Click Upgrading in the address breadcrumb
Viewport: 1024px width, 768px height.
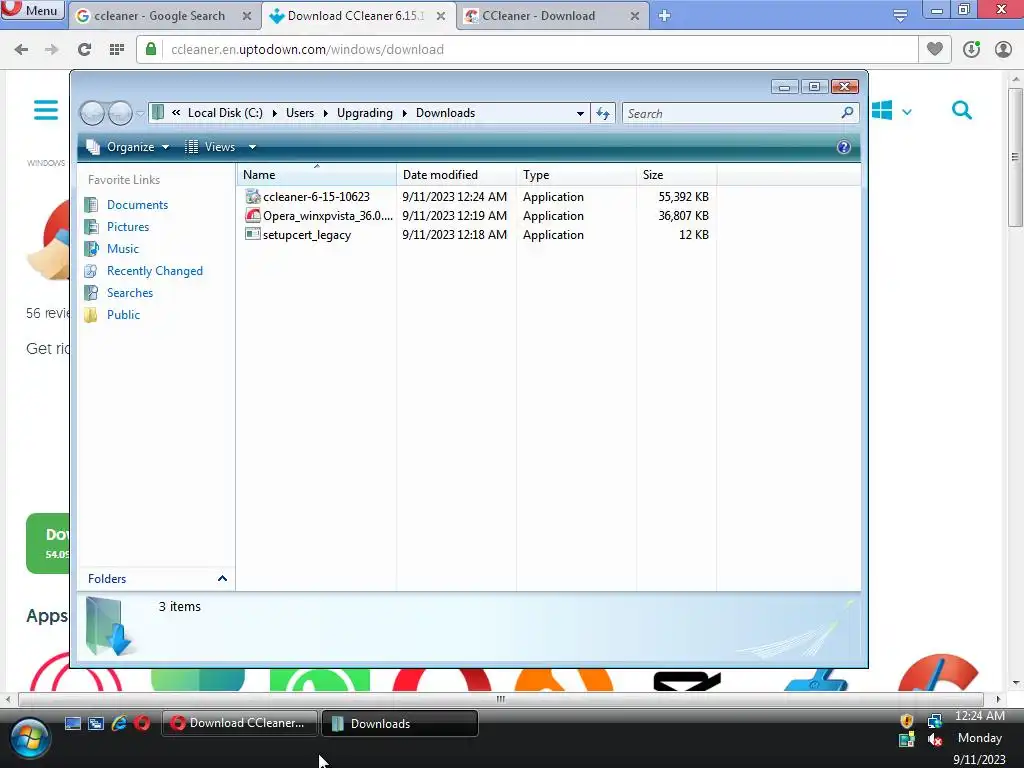coord(364,113)
